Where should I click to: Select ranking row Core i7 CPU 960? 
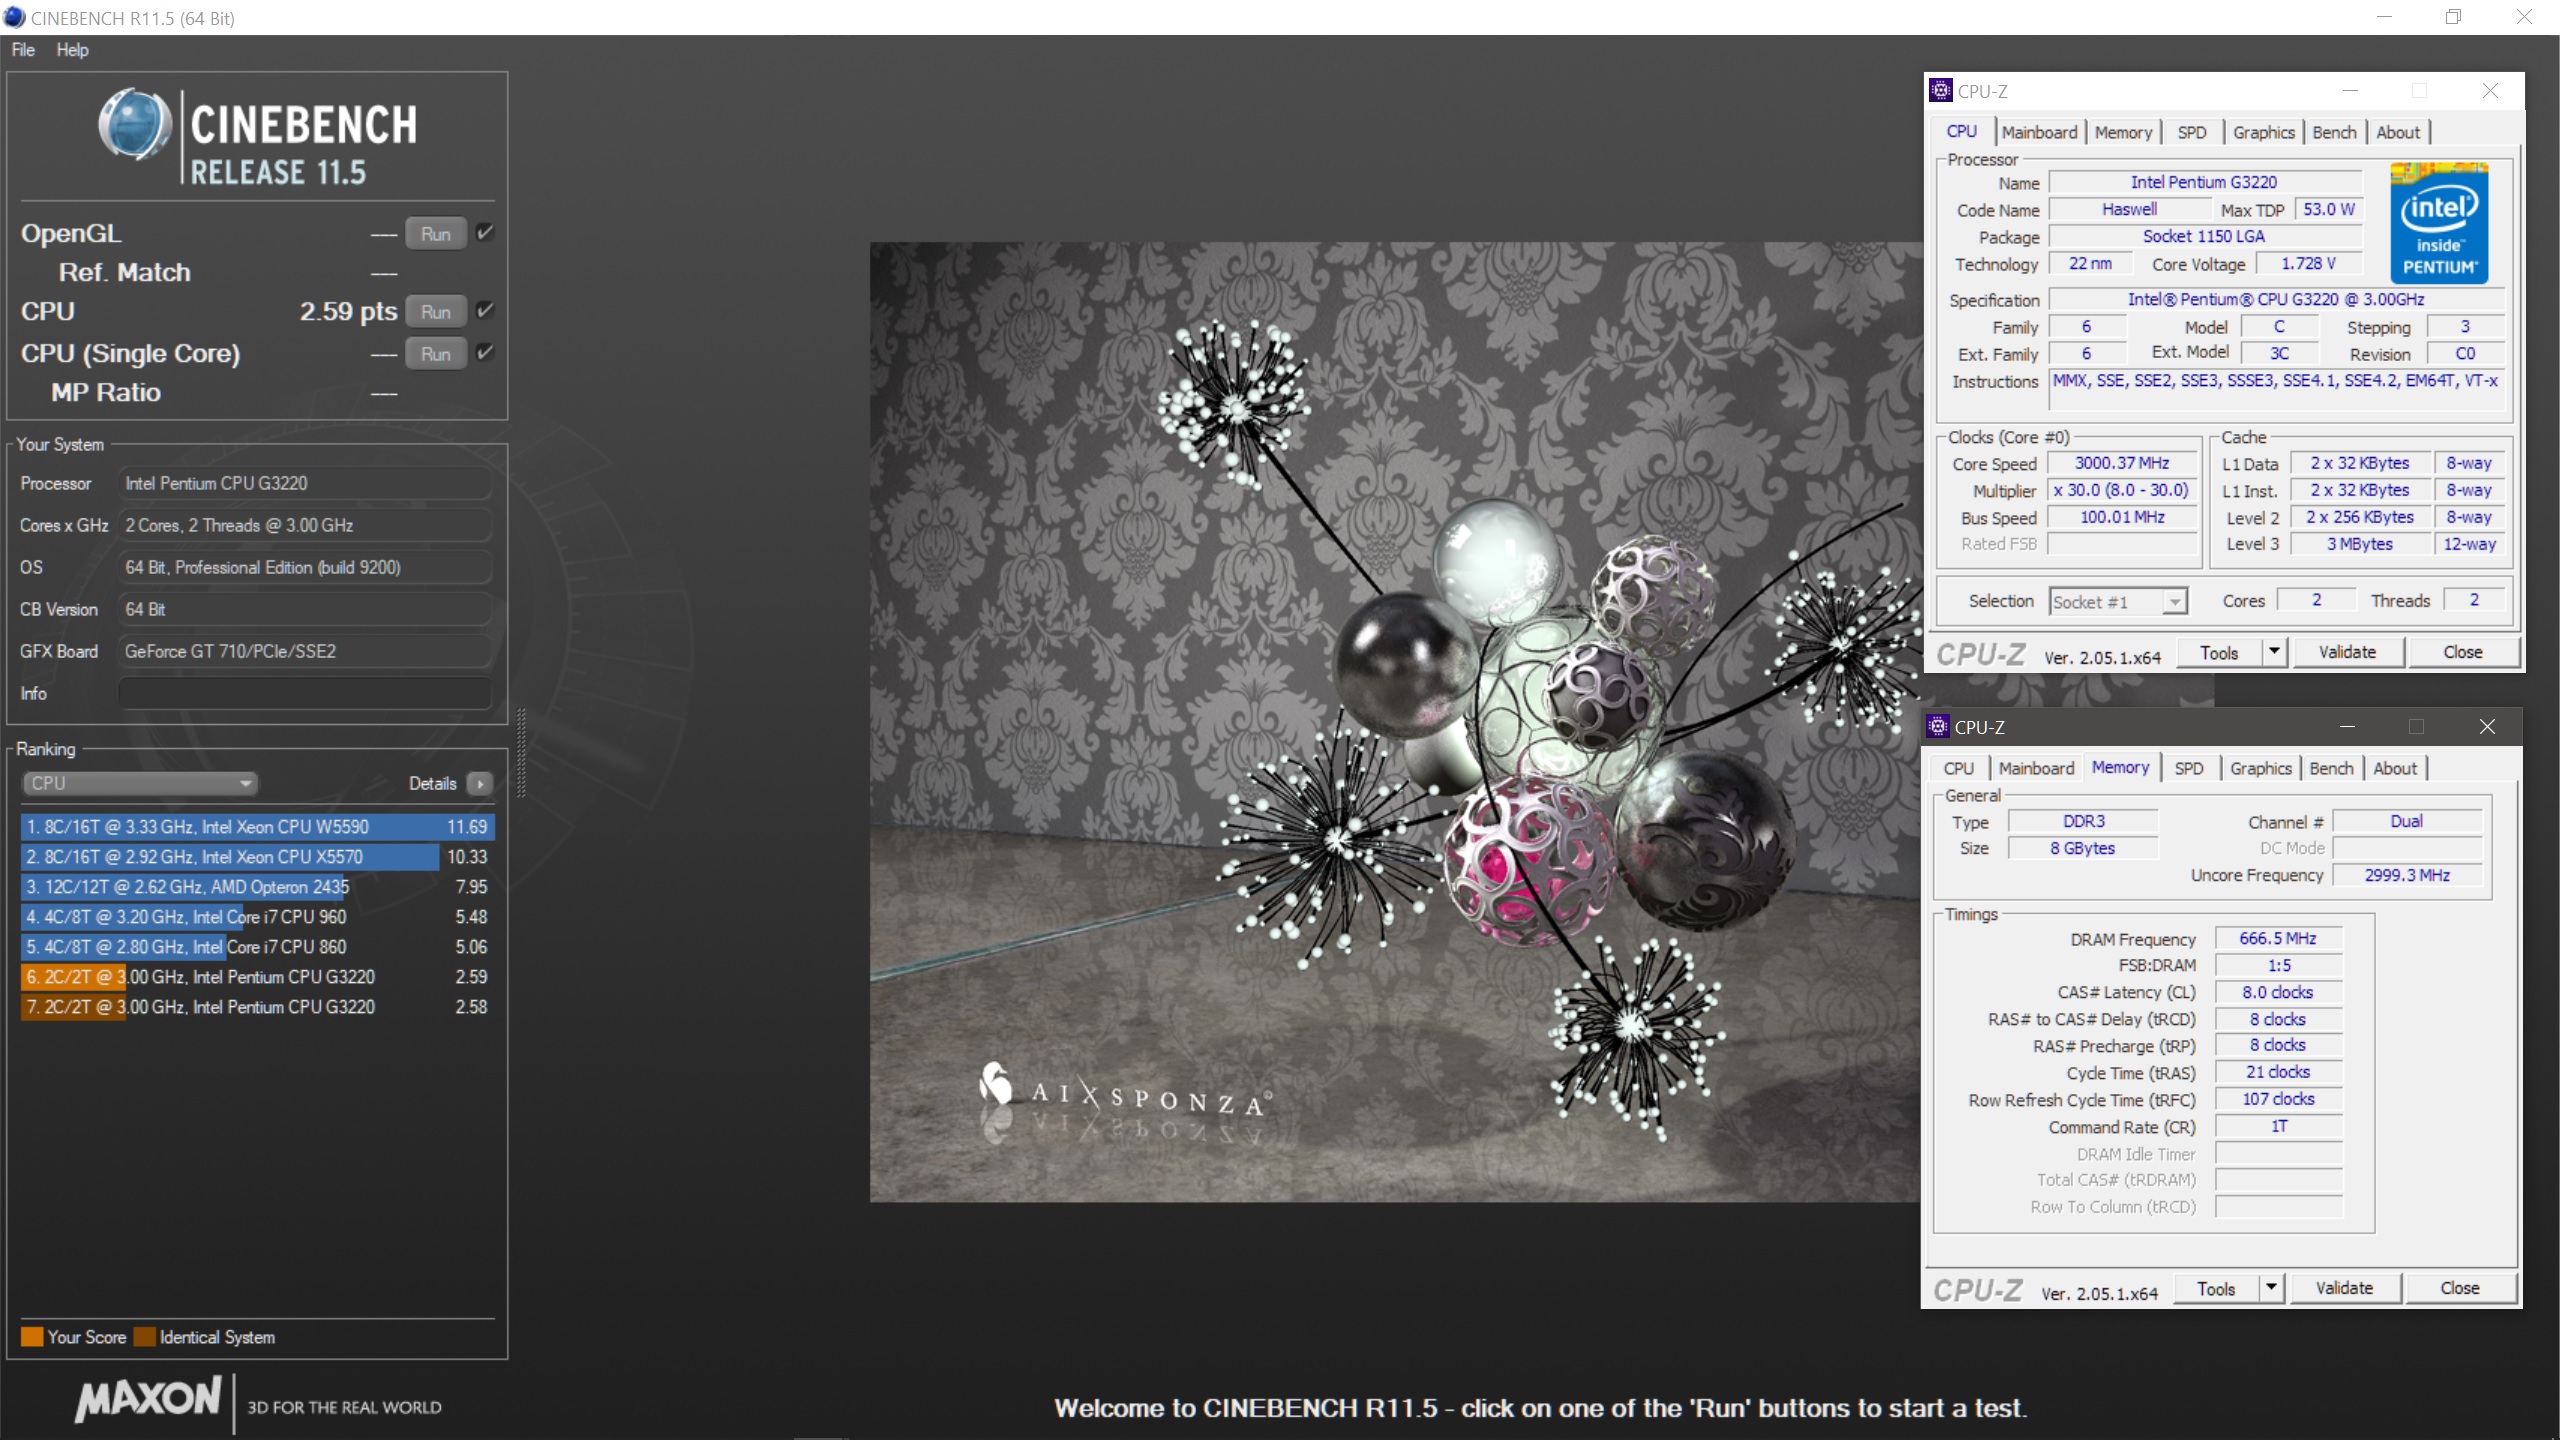coord(257,917)
